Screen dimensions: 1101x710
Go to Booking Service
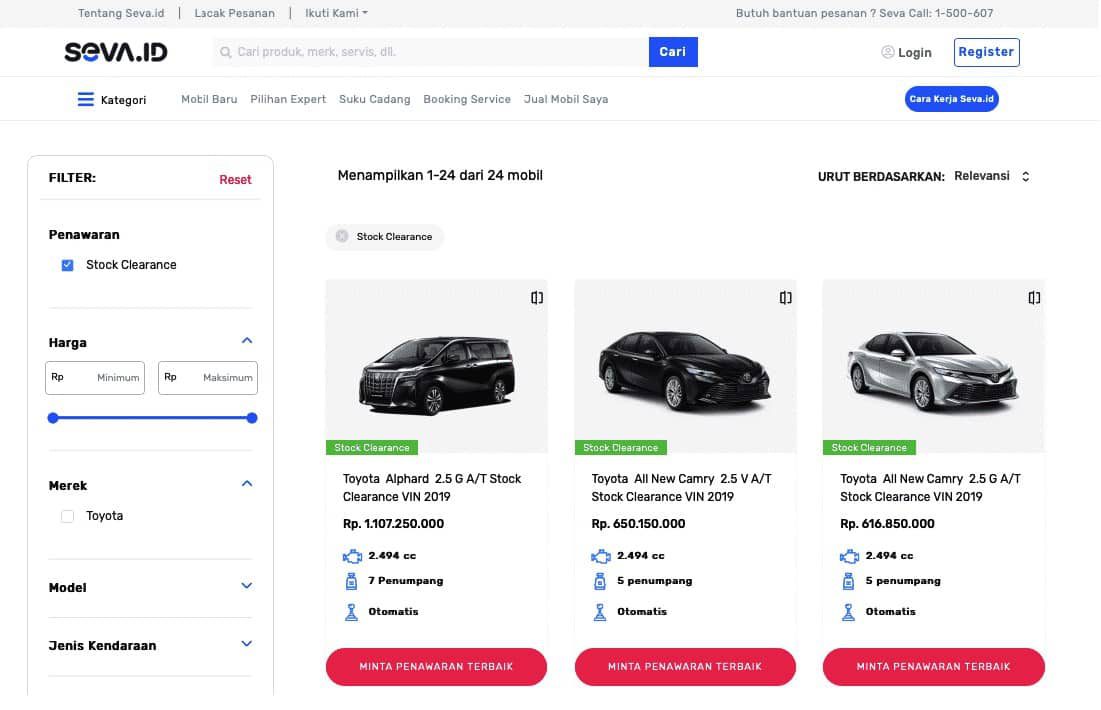pyautogui.click(x=467, y=99)
